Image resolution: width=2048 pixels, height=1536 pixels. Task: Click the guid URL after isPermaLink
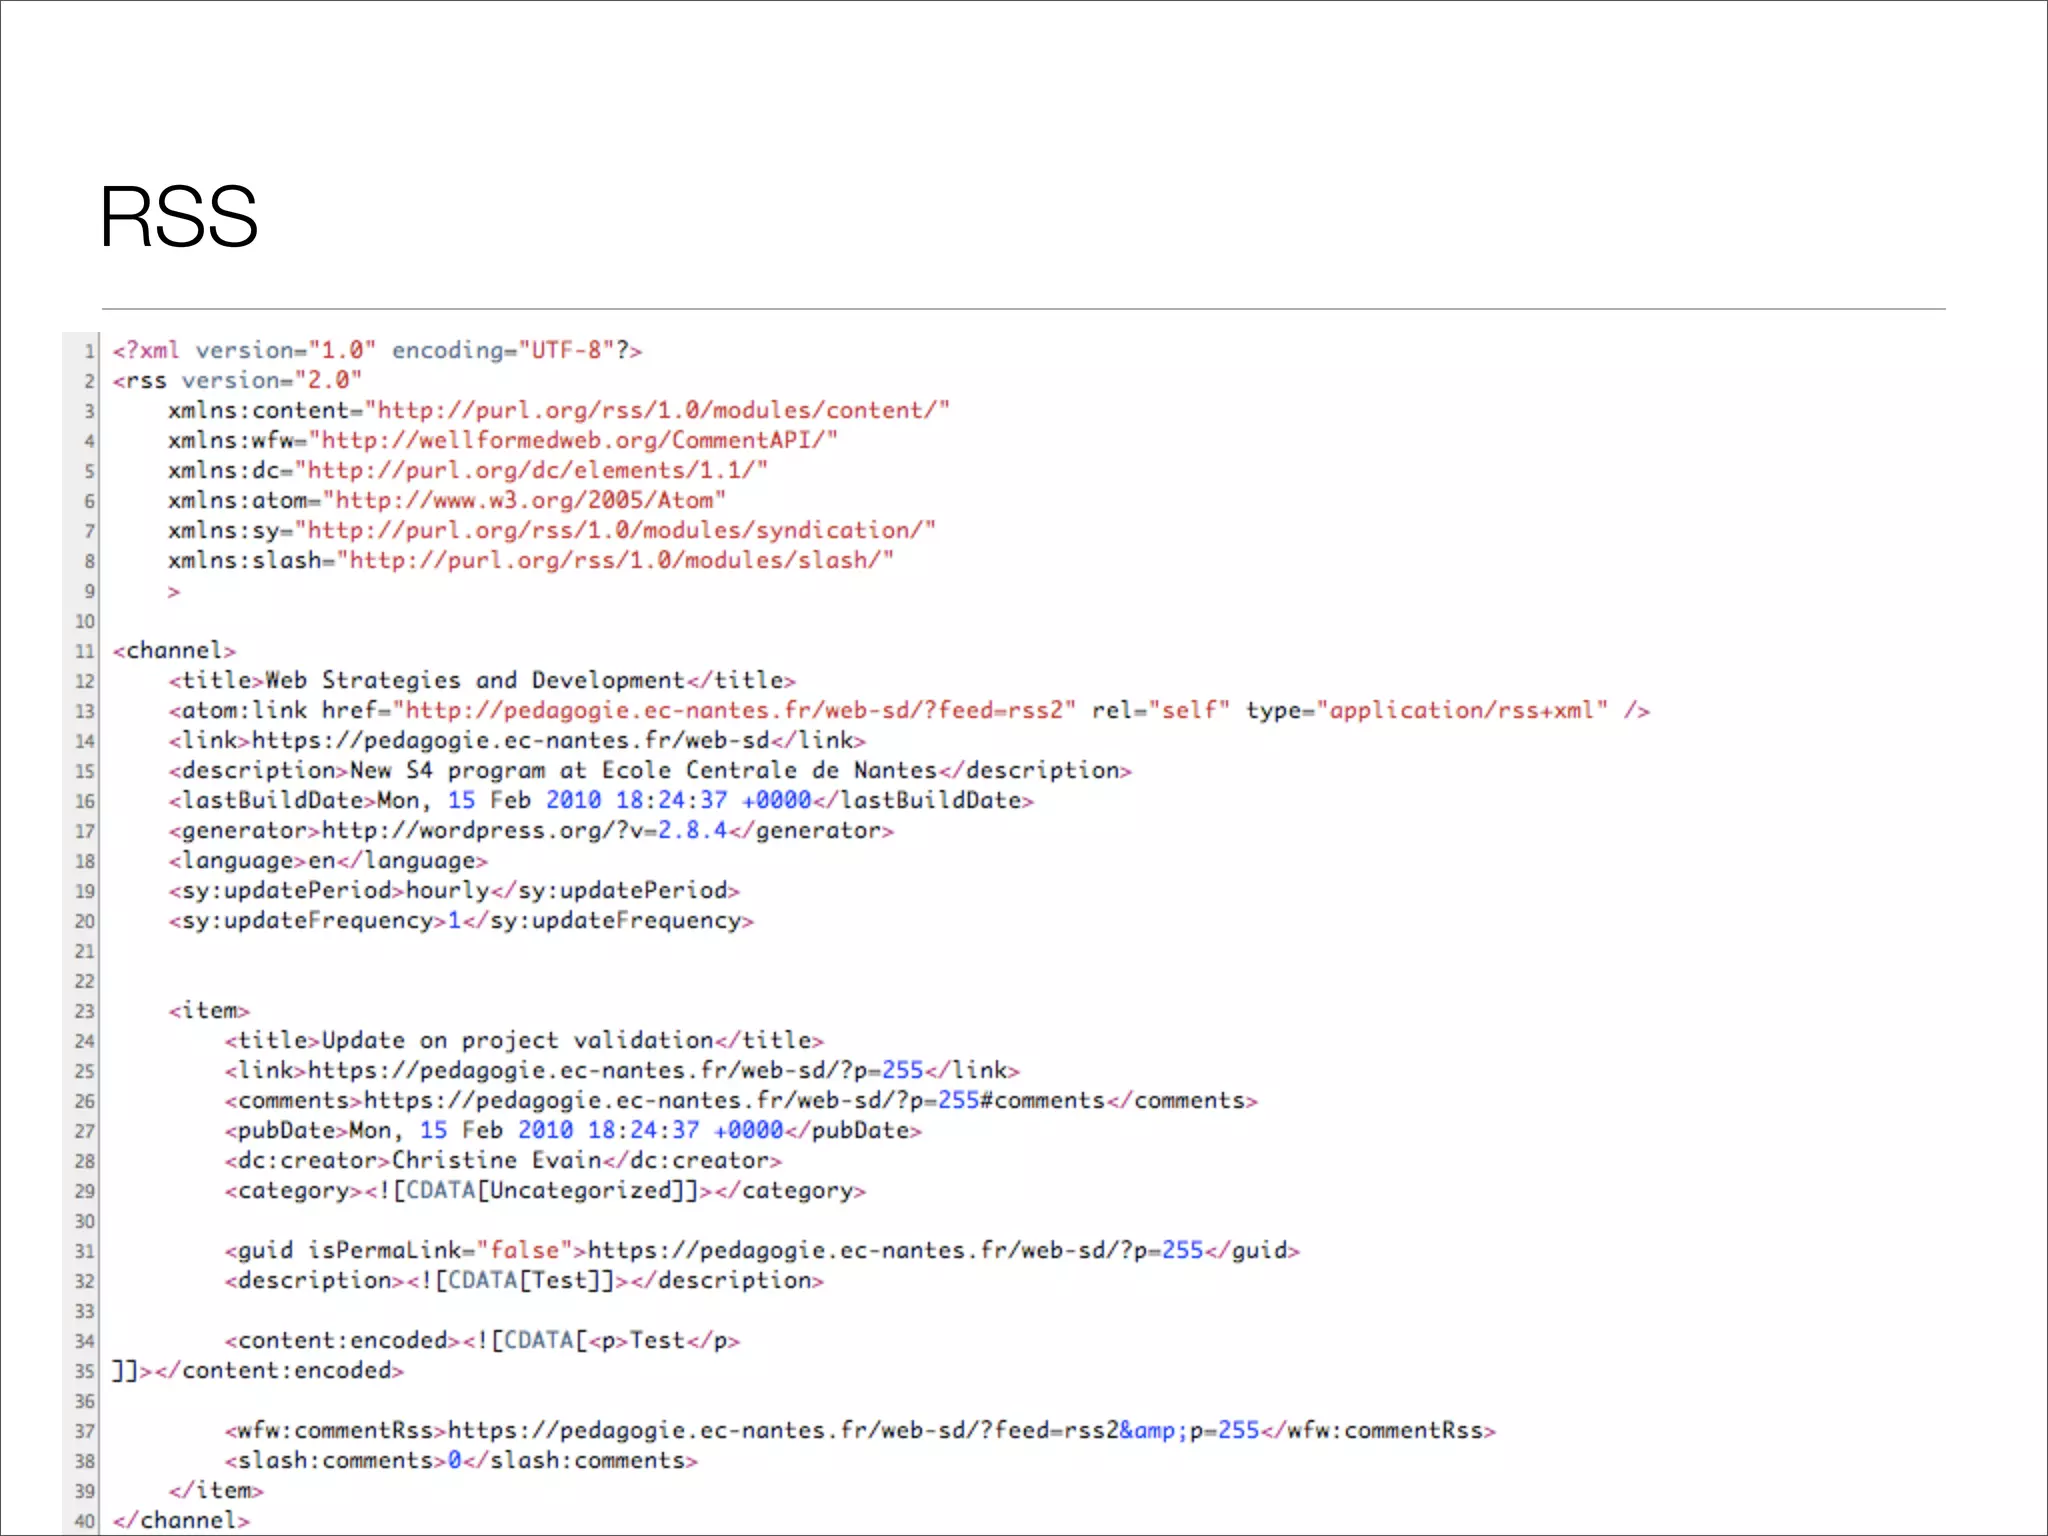click(x=894, y=1251)
